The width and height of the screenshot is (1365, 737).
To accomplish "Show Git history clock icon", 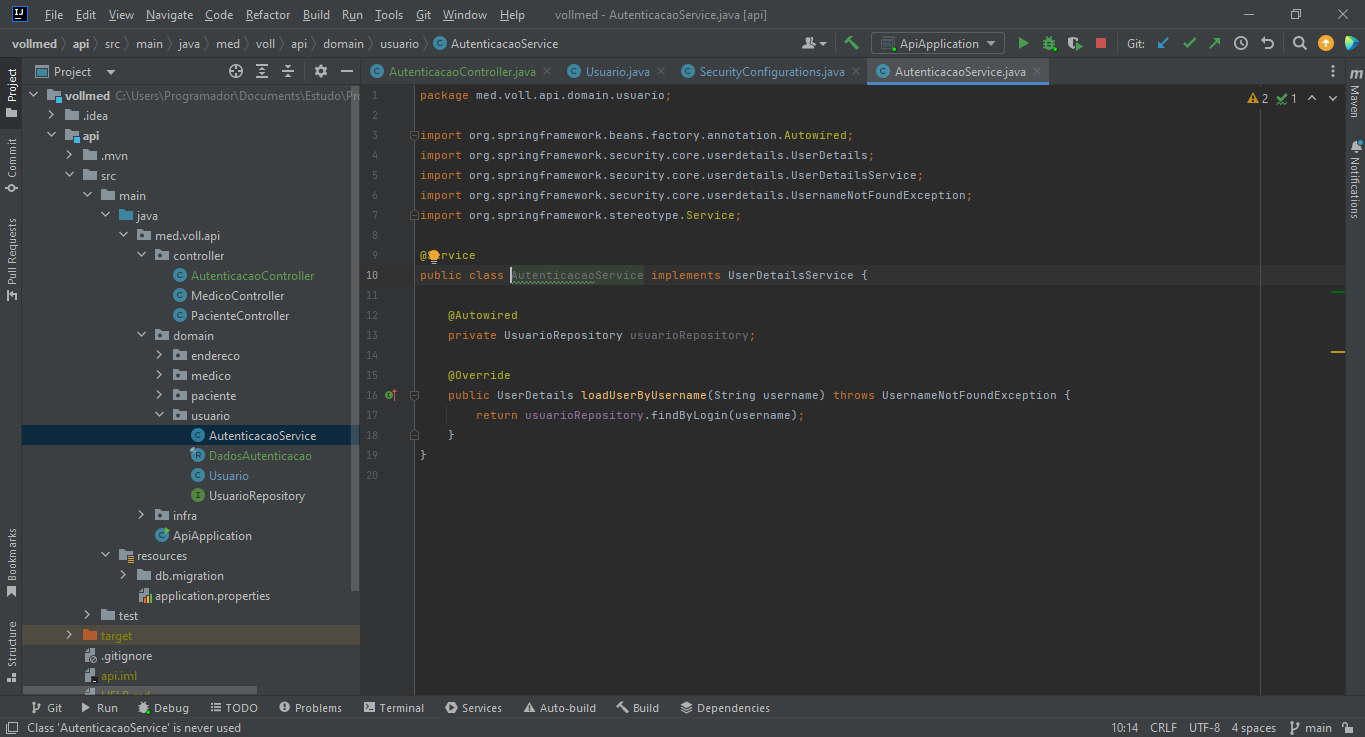I will tap(1241, 43).
